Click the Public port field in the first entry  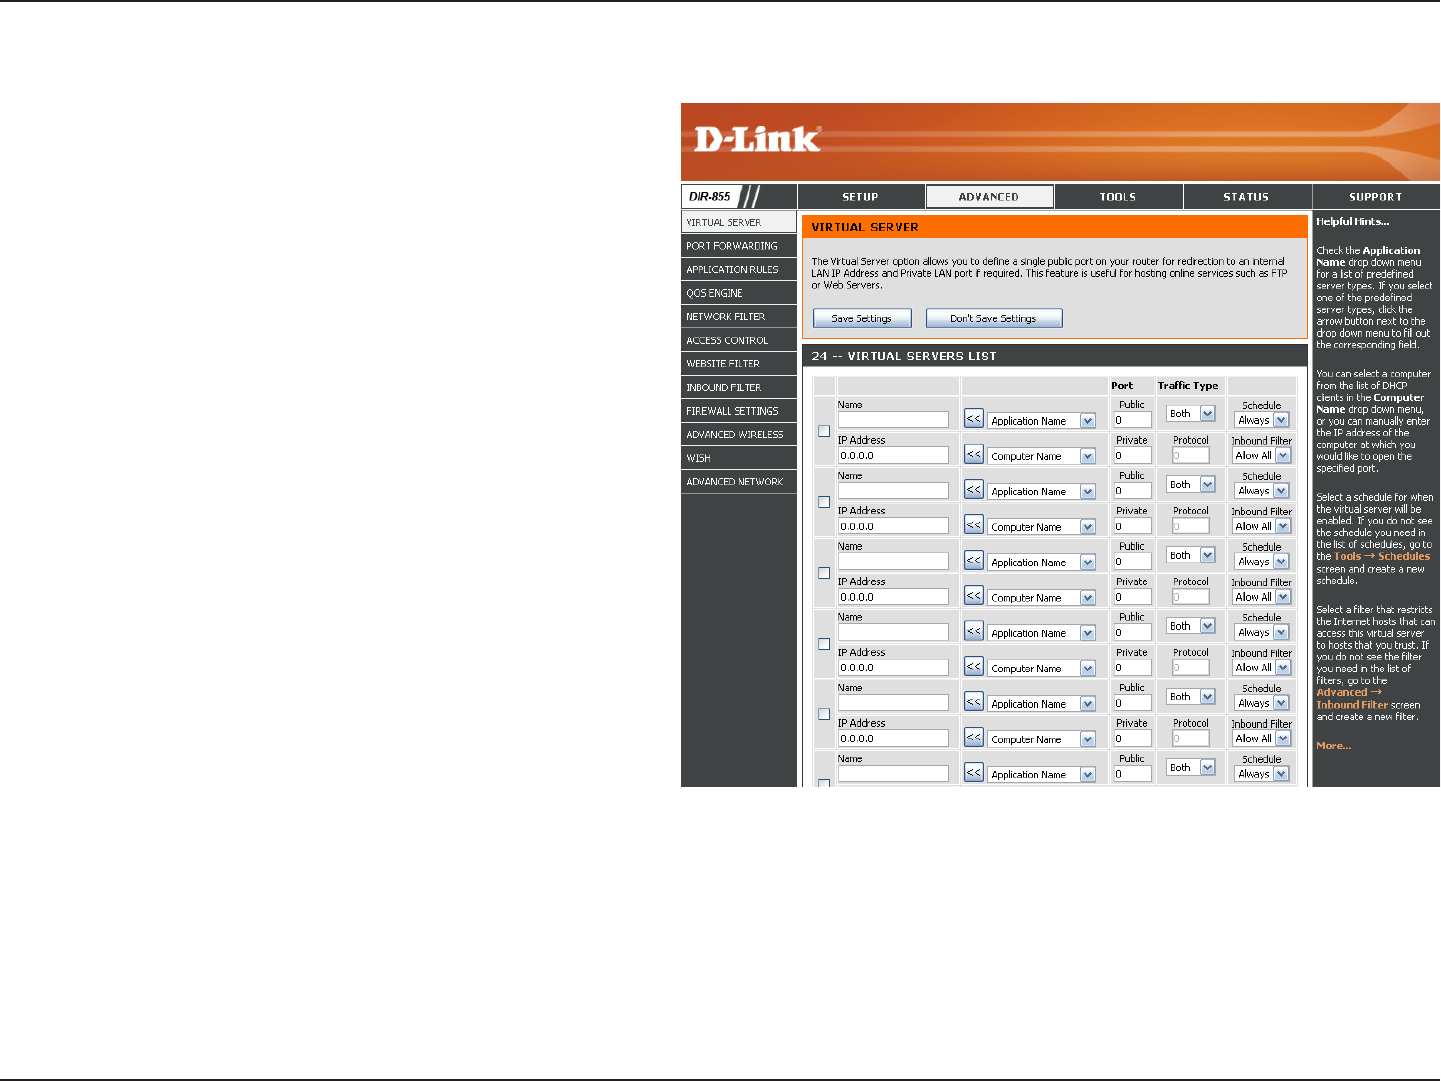1132,420
